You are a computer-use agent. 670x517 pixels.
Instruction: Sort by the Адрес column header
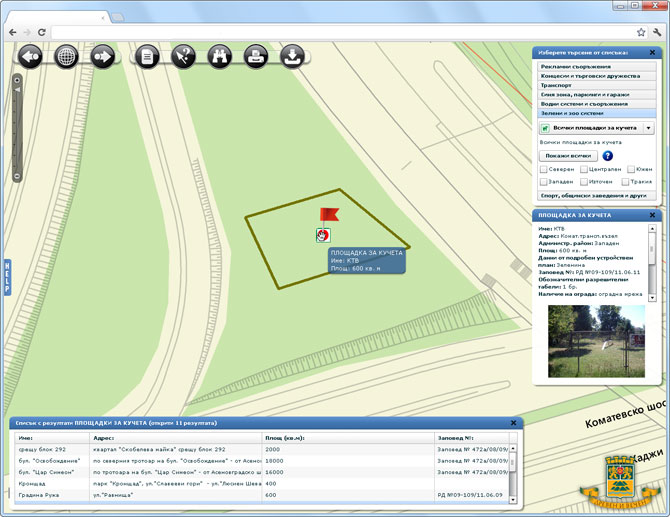(x=176, y=438)
